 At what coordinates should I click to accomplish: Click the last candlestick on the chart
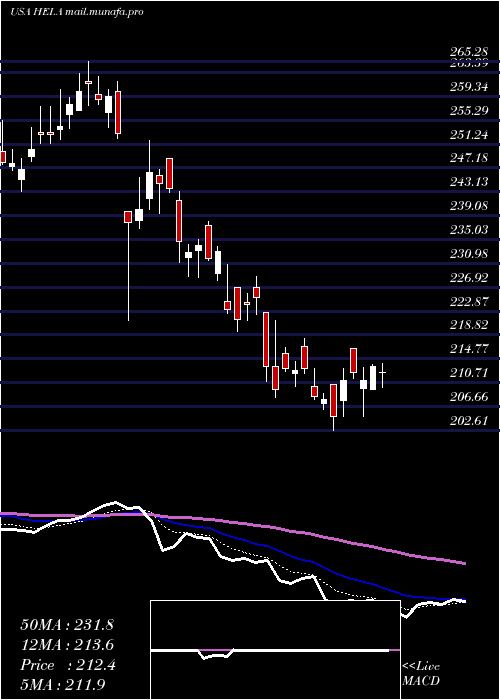point(382,375)
